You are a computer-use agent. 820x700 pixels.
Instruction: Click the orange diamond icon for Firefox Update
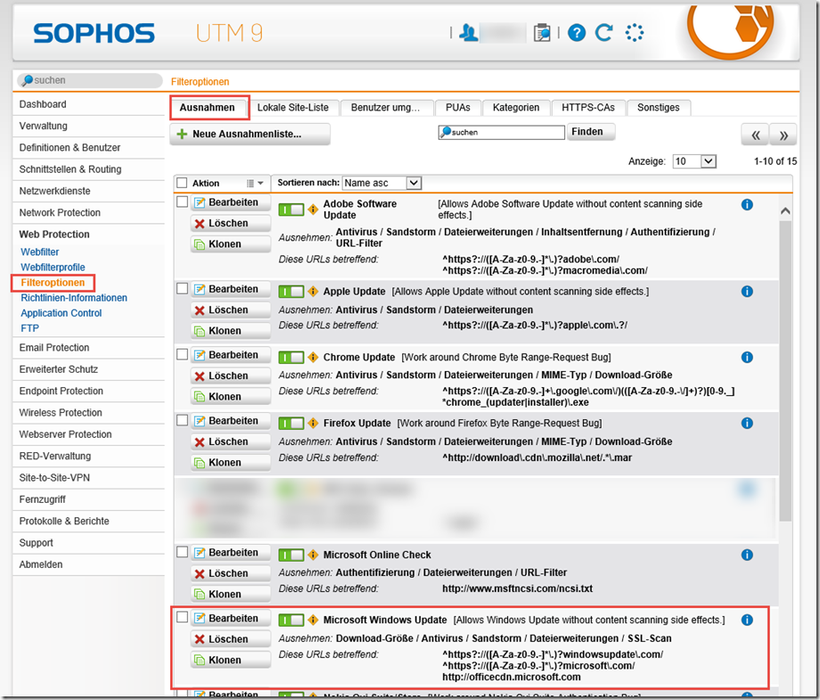pos(313,423)
